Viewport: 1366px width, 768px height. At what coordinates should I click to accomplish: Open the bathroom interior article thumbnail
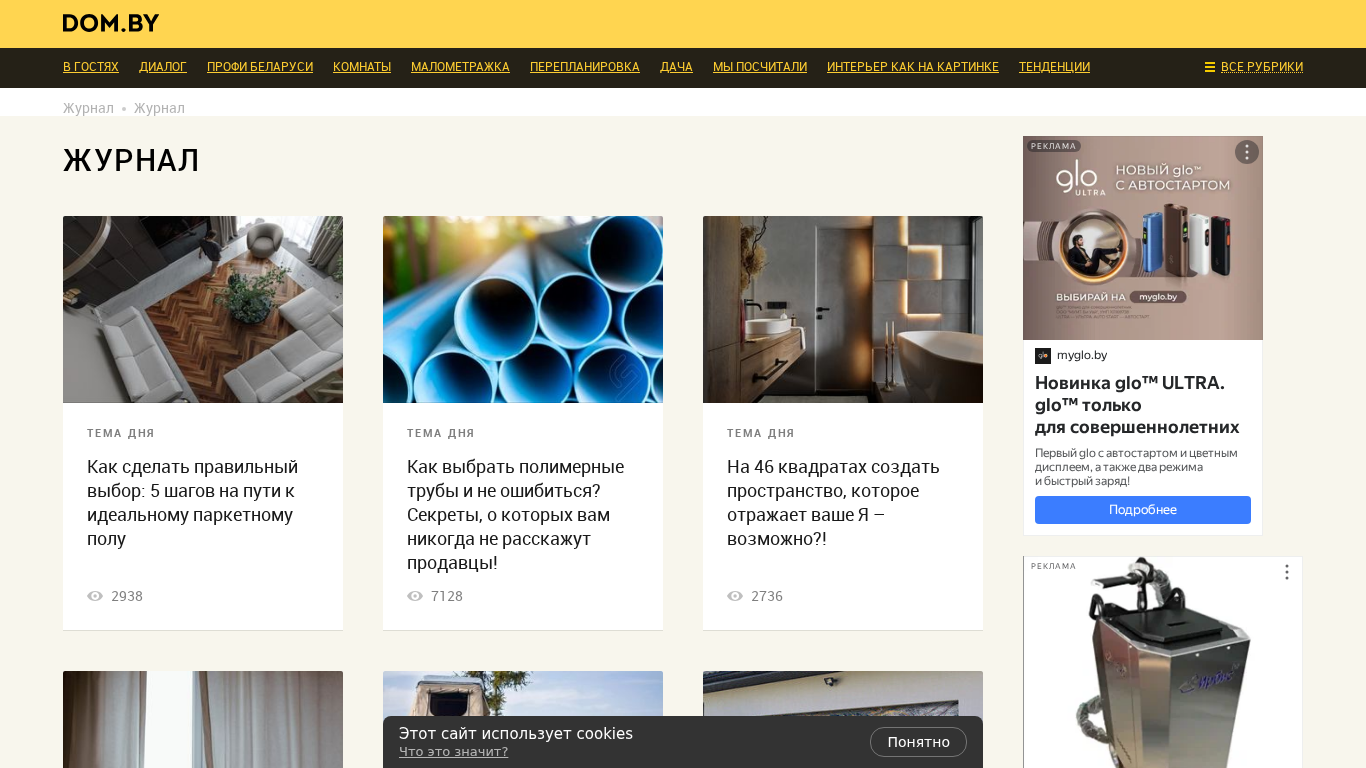click(843, 309)
